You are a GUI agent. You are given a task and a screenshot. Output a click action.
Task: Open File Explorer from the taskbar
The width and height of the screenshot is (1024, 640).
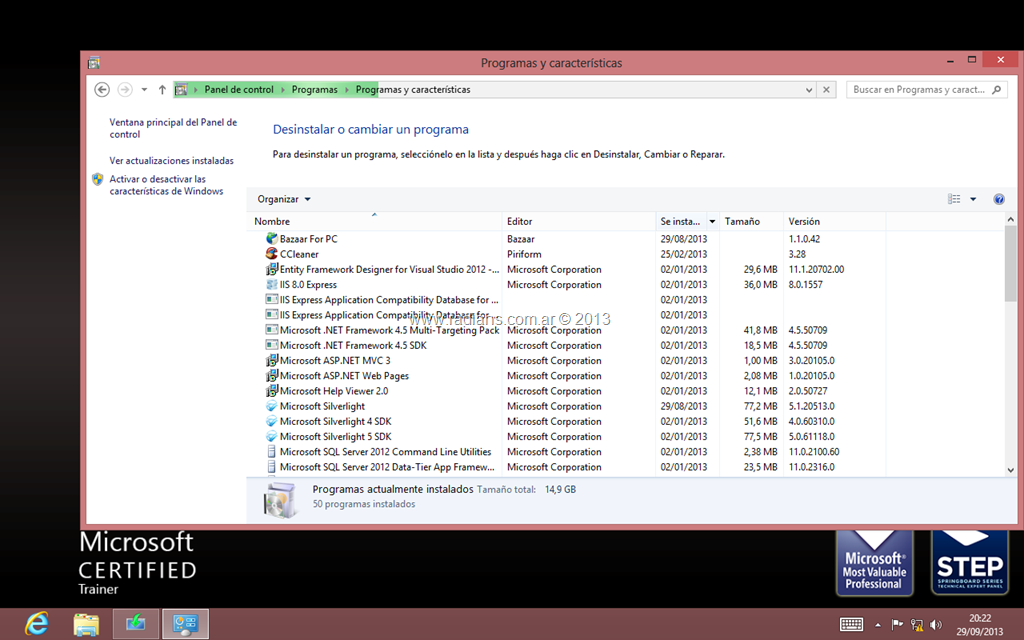tap(86, 623)
